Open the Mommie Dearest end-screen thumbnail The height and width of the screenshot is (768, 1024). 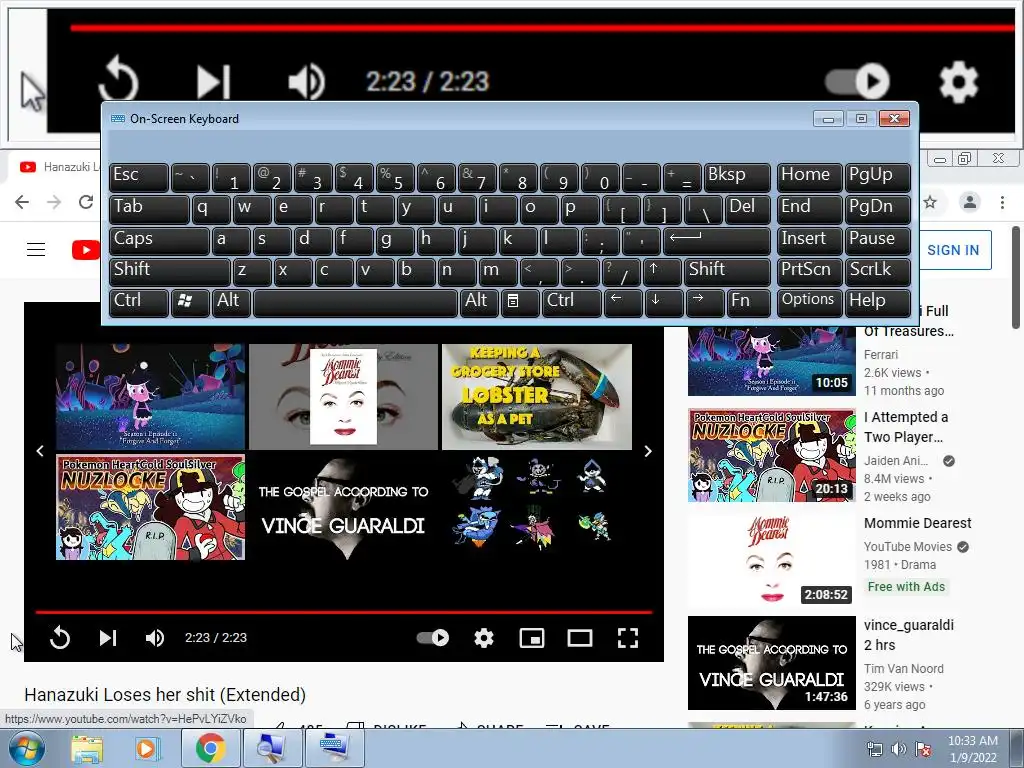click(344, 396)
